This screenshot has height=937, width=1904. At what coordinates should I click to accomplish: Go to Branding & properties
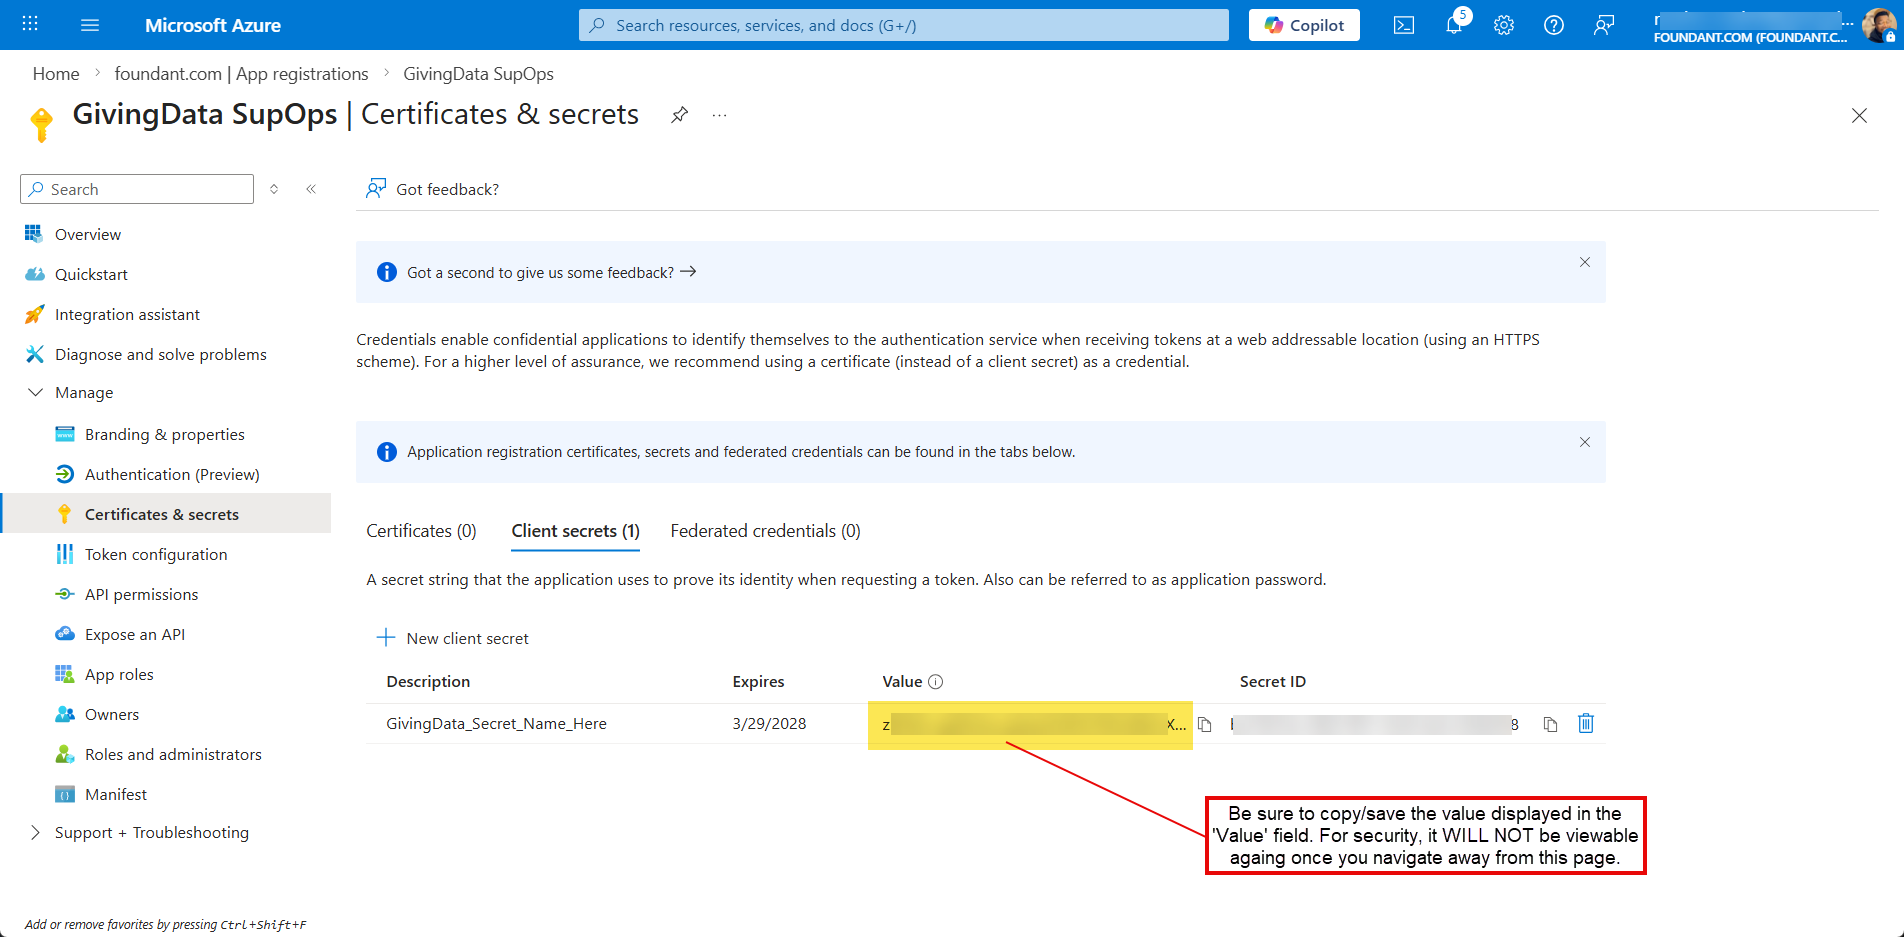[x=164, y=434]
